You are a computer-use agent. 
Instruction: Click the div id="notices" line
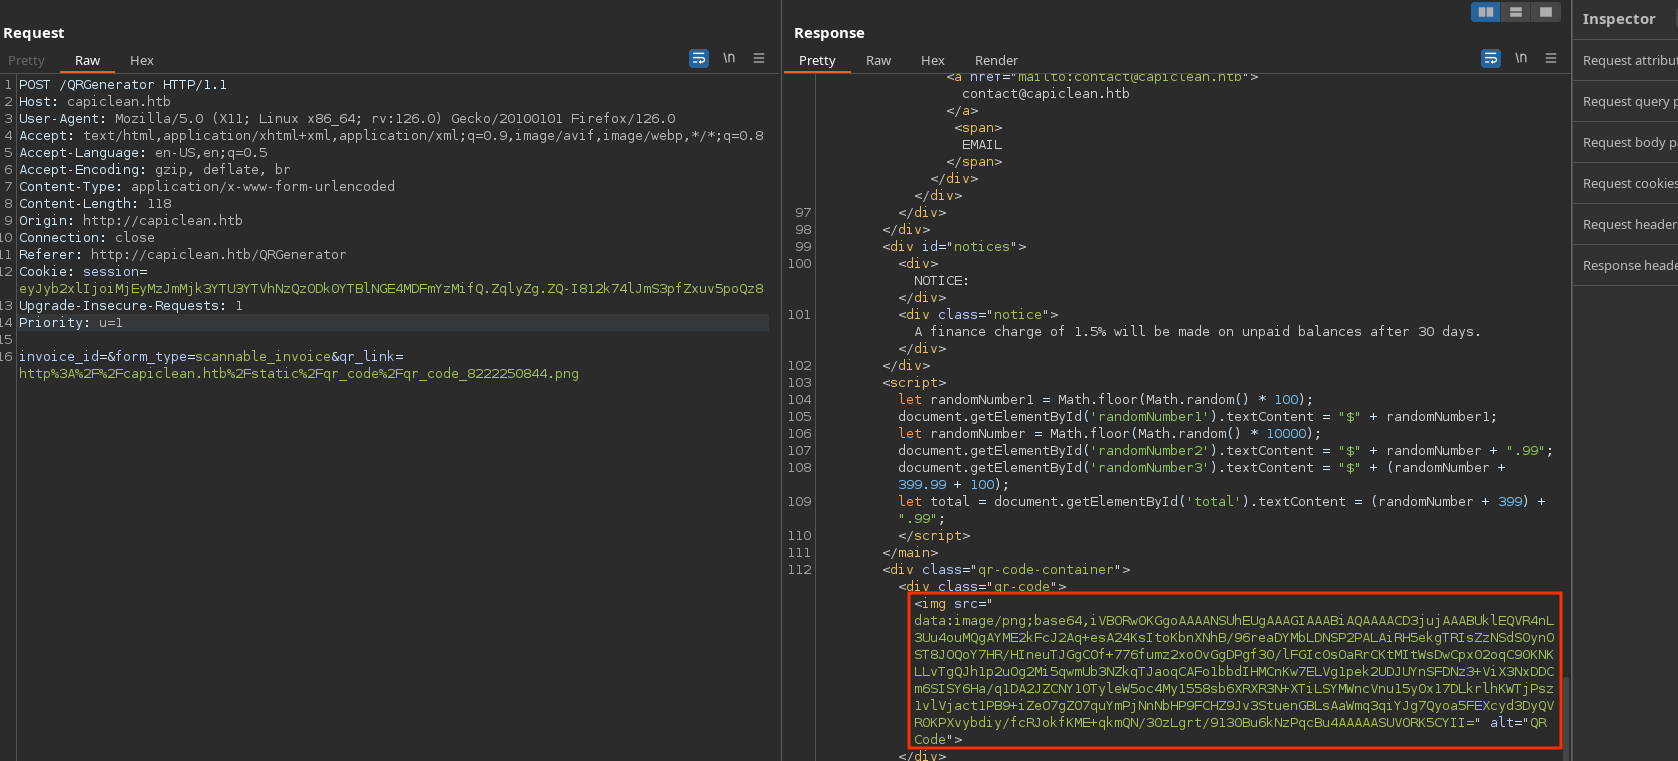[954, 247]
